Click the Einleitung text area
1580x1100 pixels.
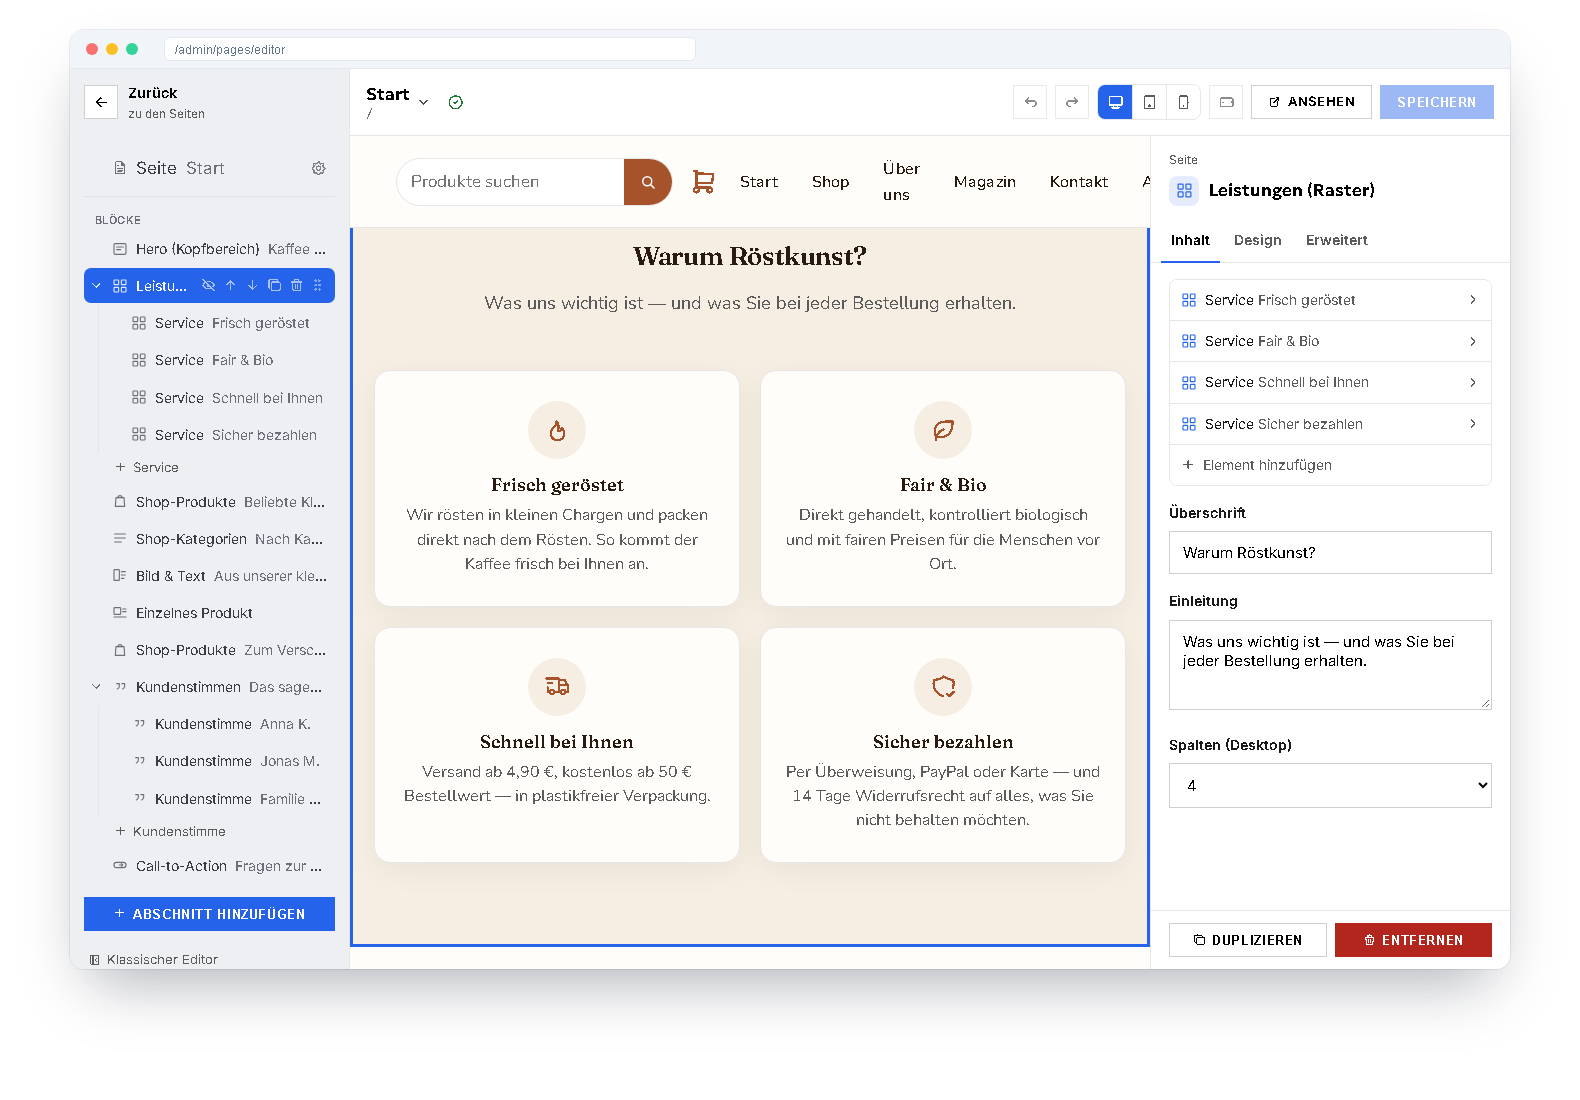point(1330,665)
